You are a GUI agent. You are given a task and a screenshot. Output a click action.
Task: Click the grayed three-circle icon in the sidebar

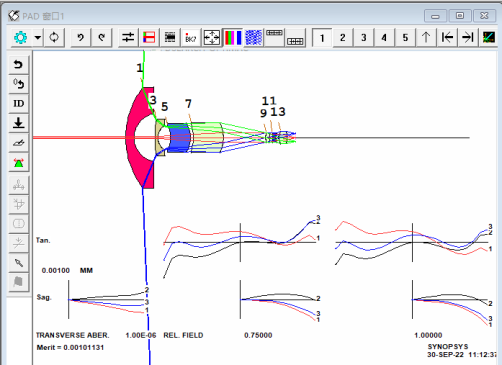(19, 185)
